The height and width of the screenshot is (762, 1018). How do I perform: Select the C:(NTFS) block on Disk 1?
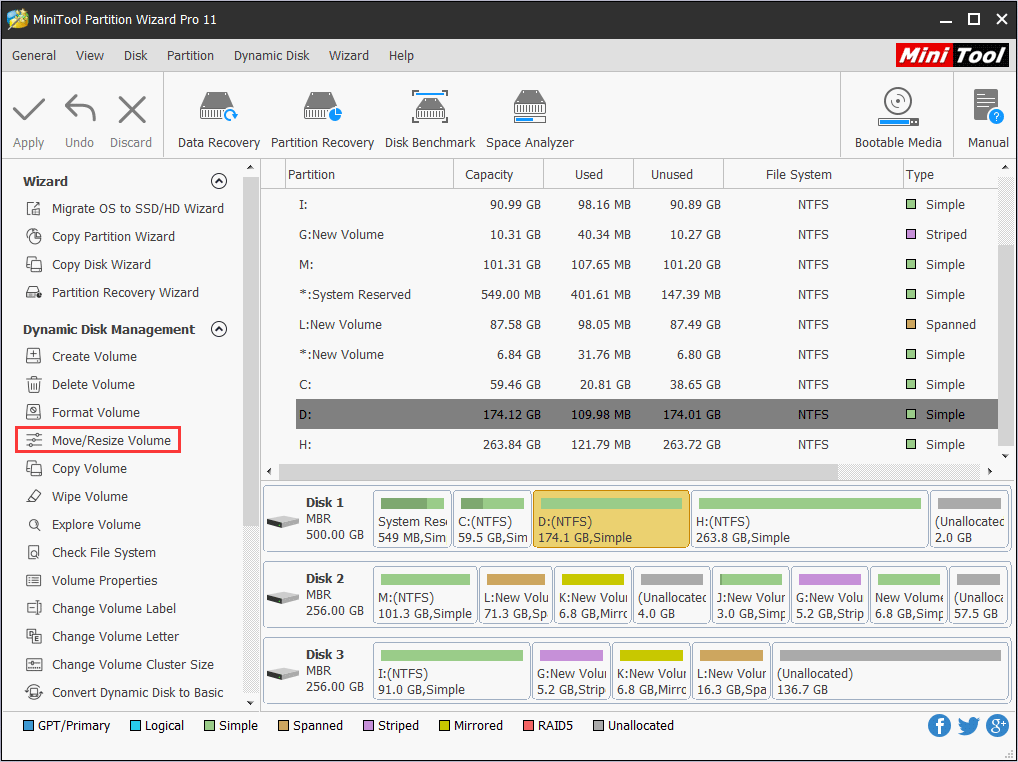(x=492, y=519)
